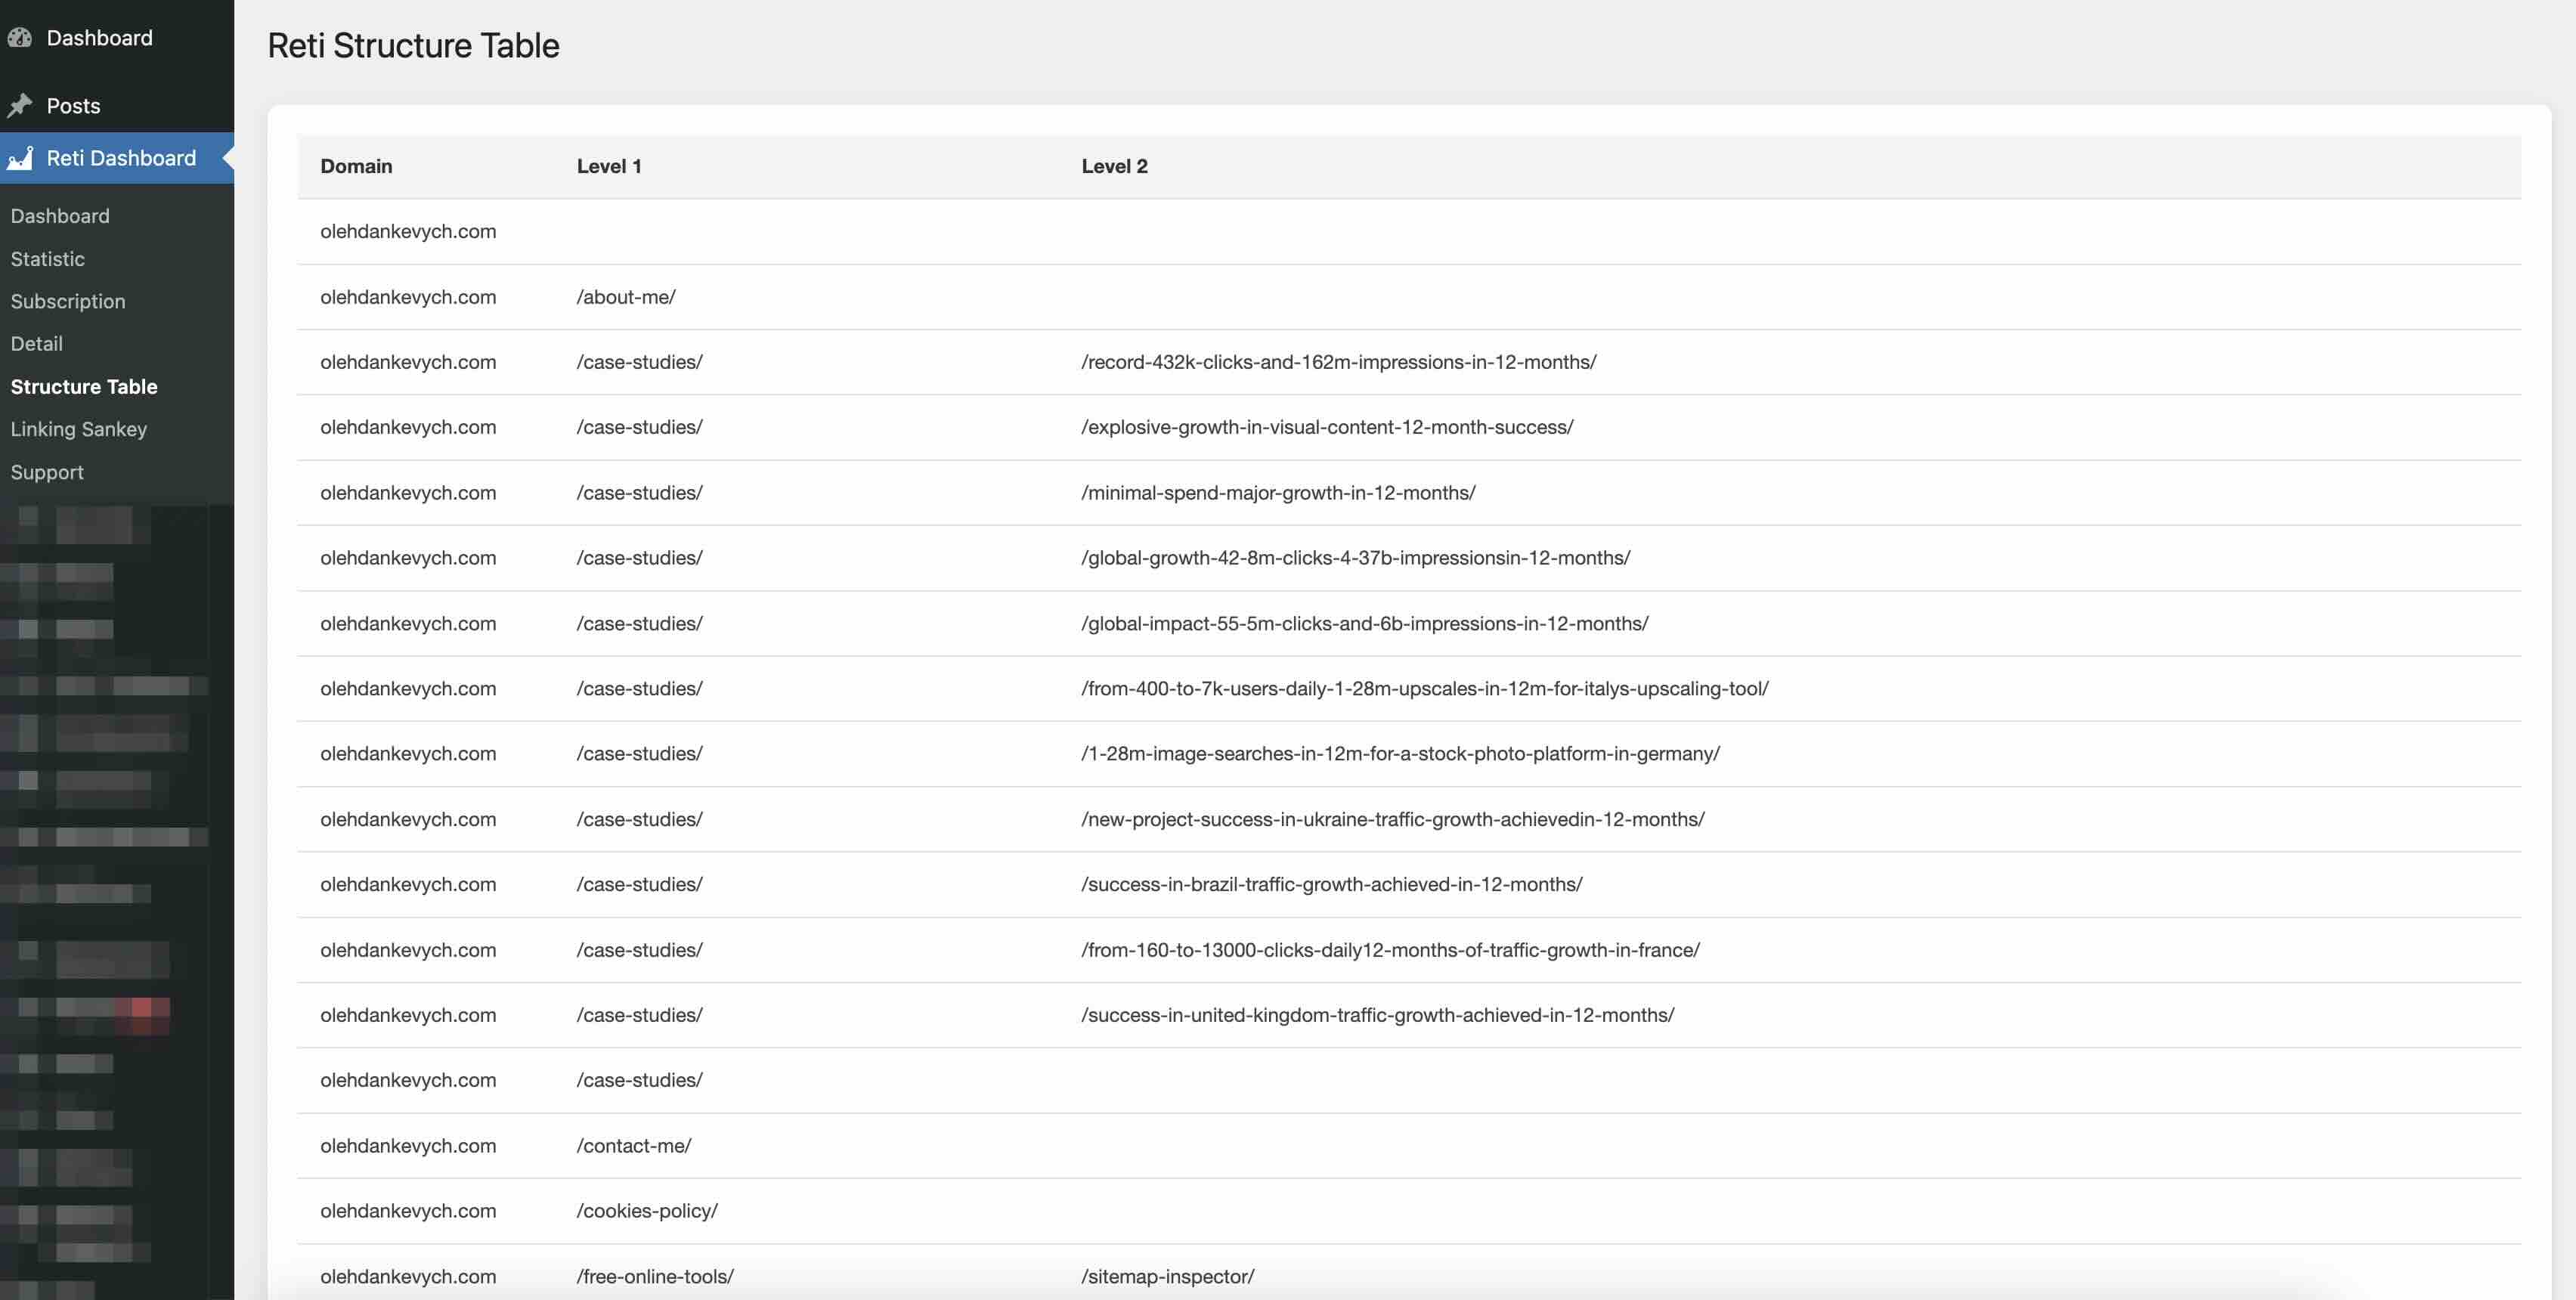Click the Level 2 column header

tap(1114, 166)
